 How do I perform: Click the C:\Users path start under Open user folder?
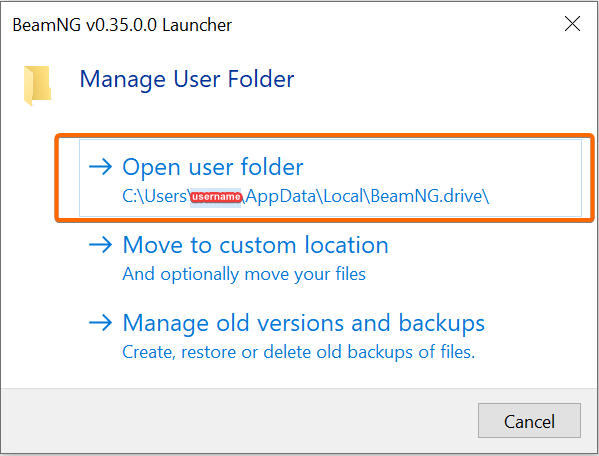click(154, 196)
